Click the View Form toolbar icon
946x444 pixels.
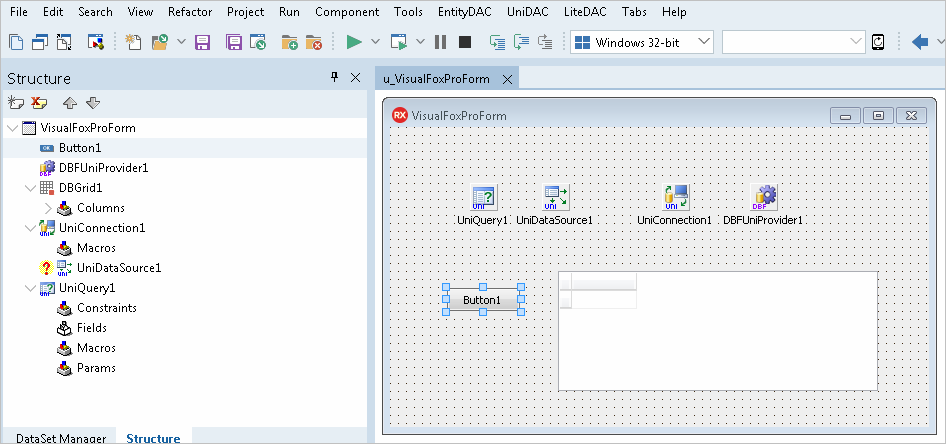pos(40,42)
